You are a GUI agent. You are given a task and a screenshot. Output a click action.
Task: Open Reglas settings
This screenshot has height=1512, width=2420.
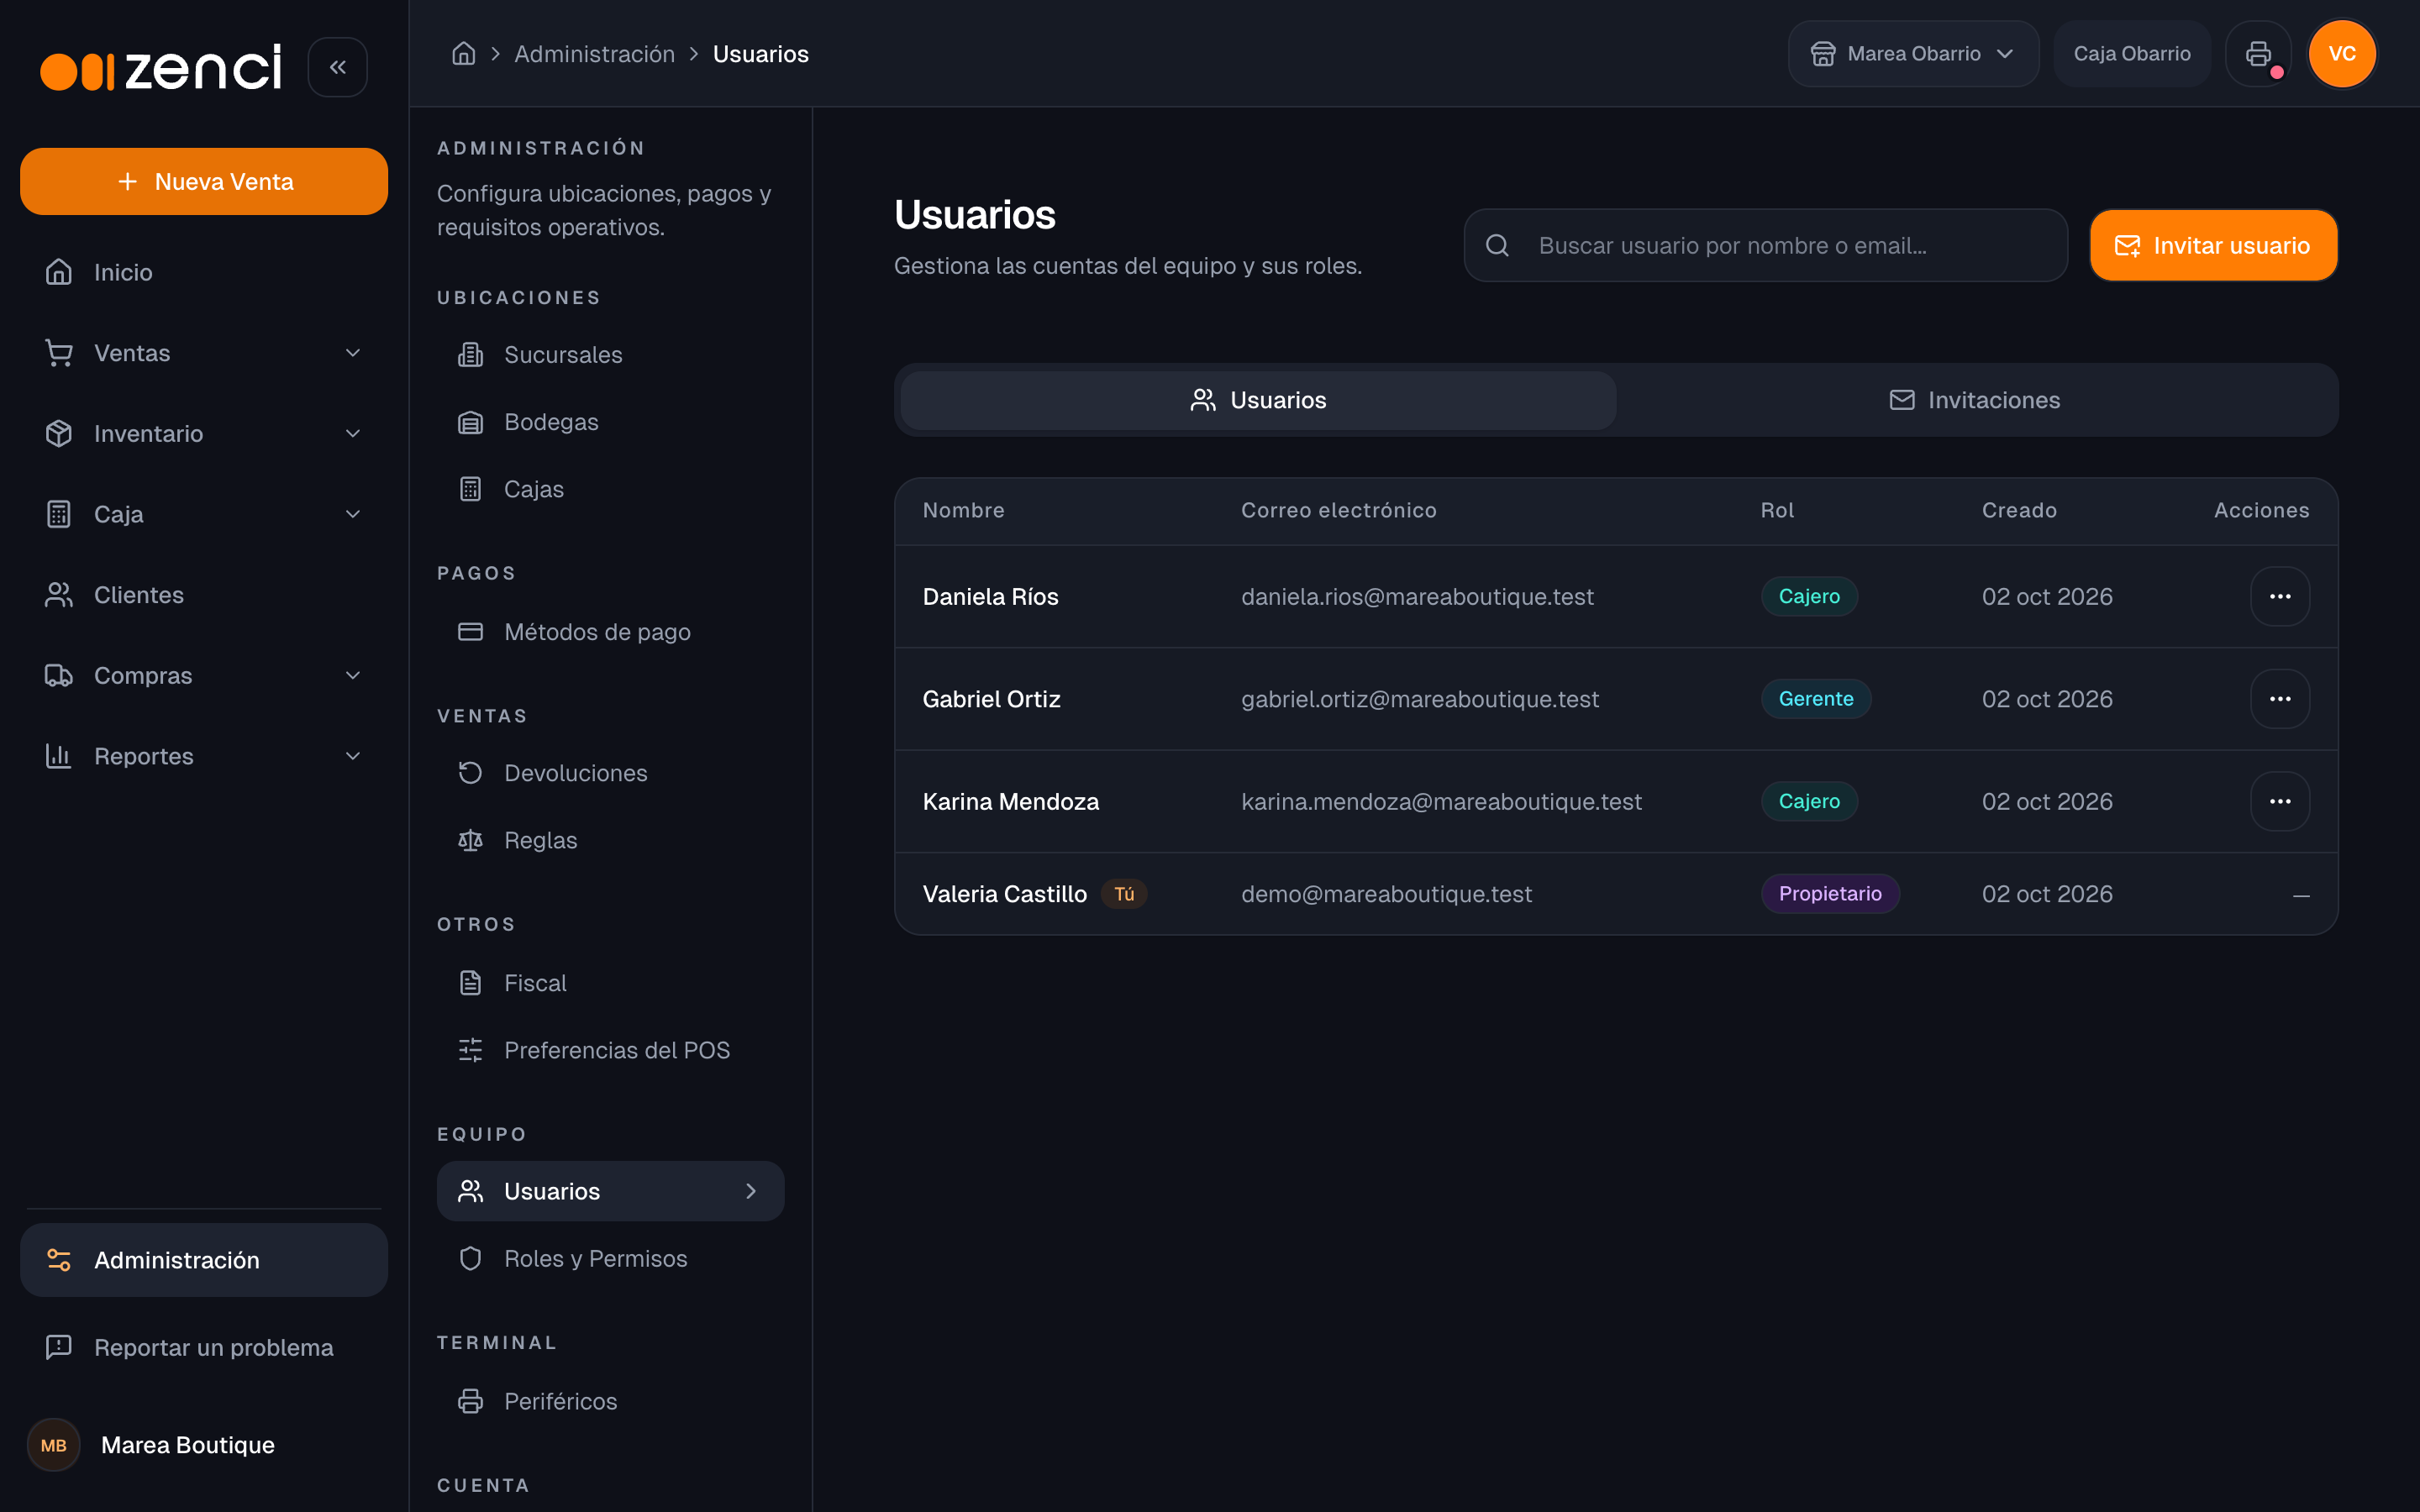click(x=610, y=840)
